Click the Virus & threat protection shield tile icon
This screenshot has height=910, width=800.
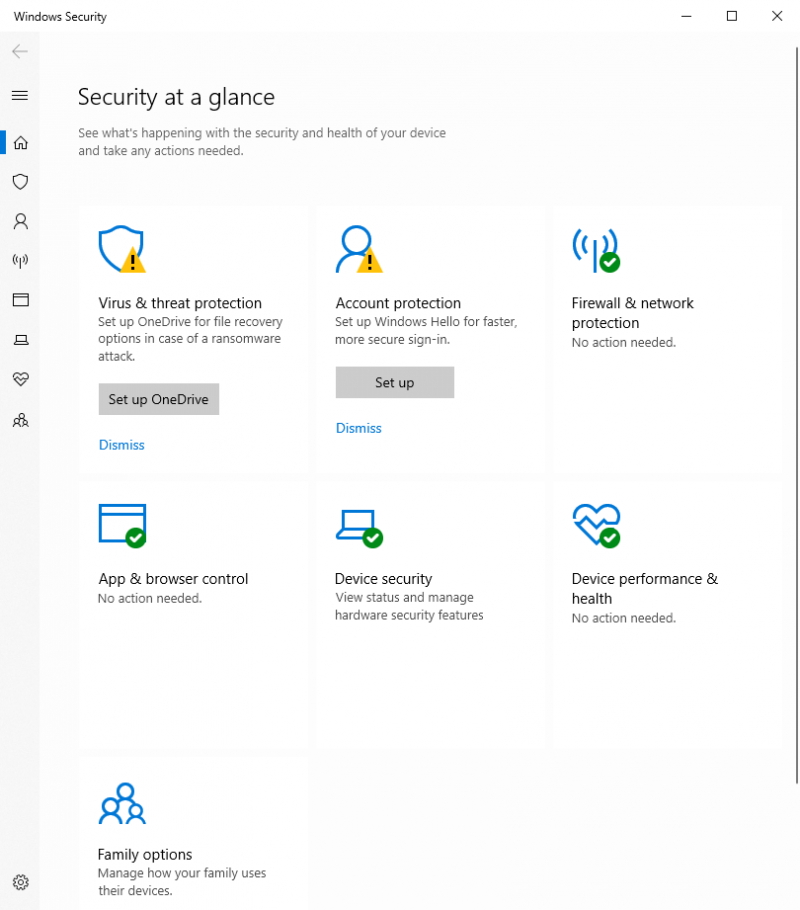click(x=122, y=249)
